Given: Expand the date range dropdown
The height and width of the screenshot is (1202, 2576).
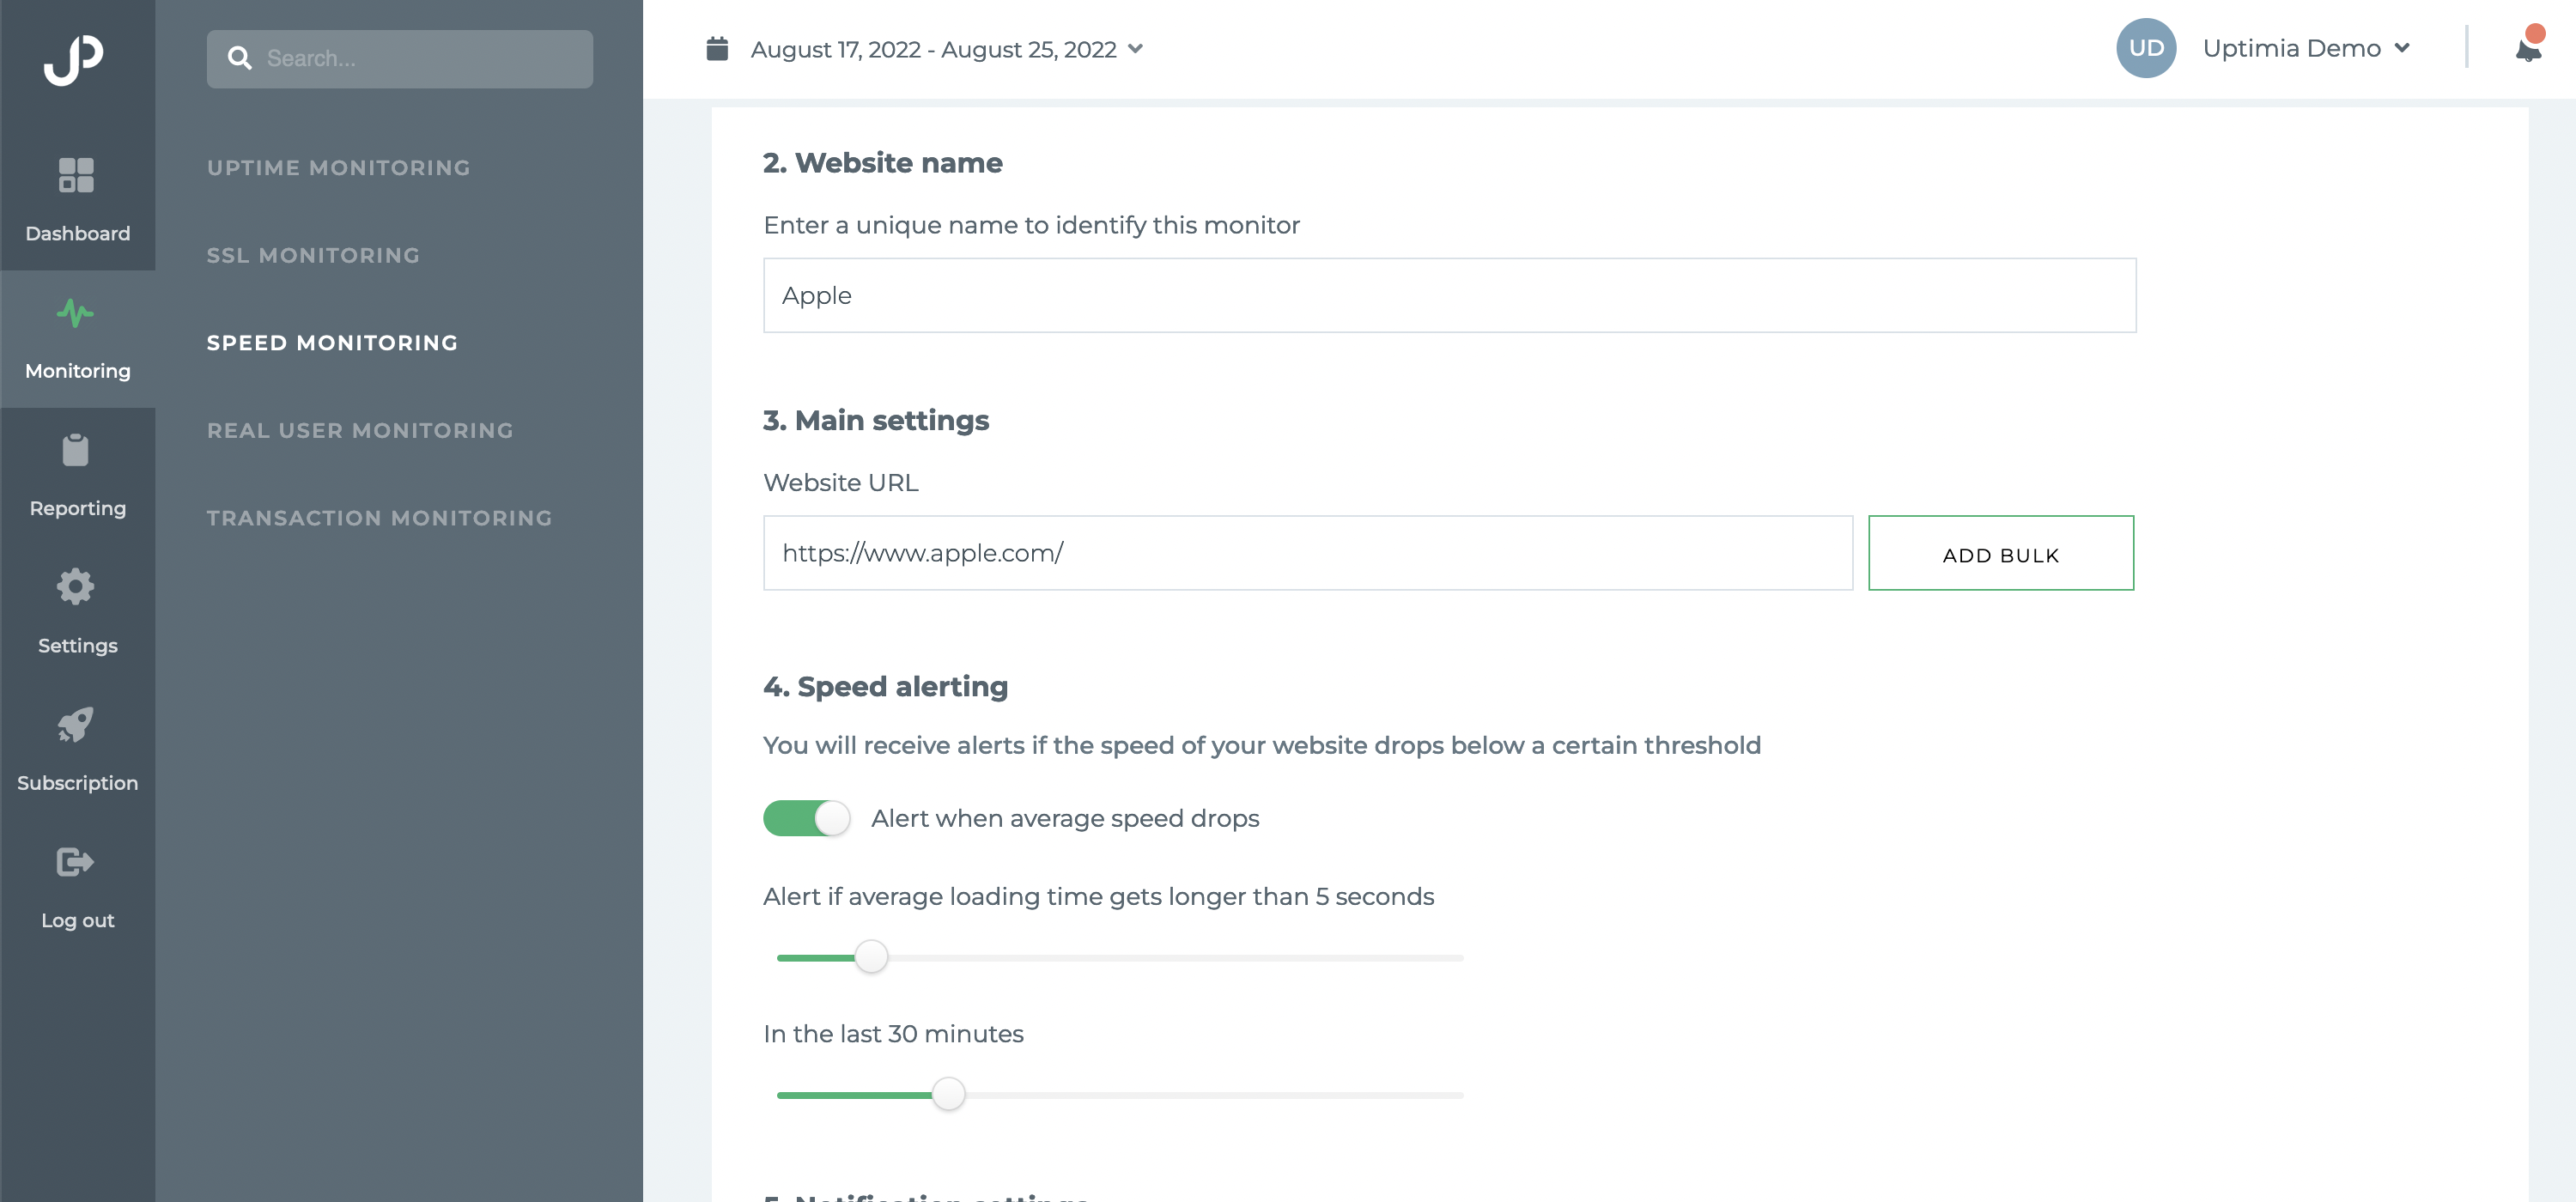Looking at the screenshot, I should tap(946, 49).
